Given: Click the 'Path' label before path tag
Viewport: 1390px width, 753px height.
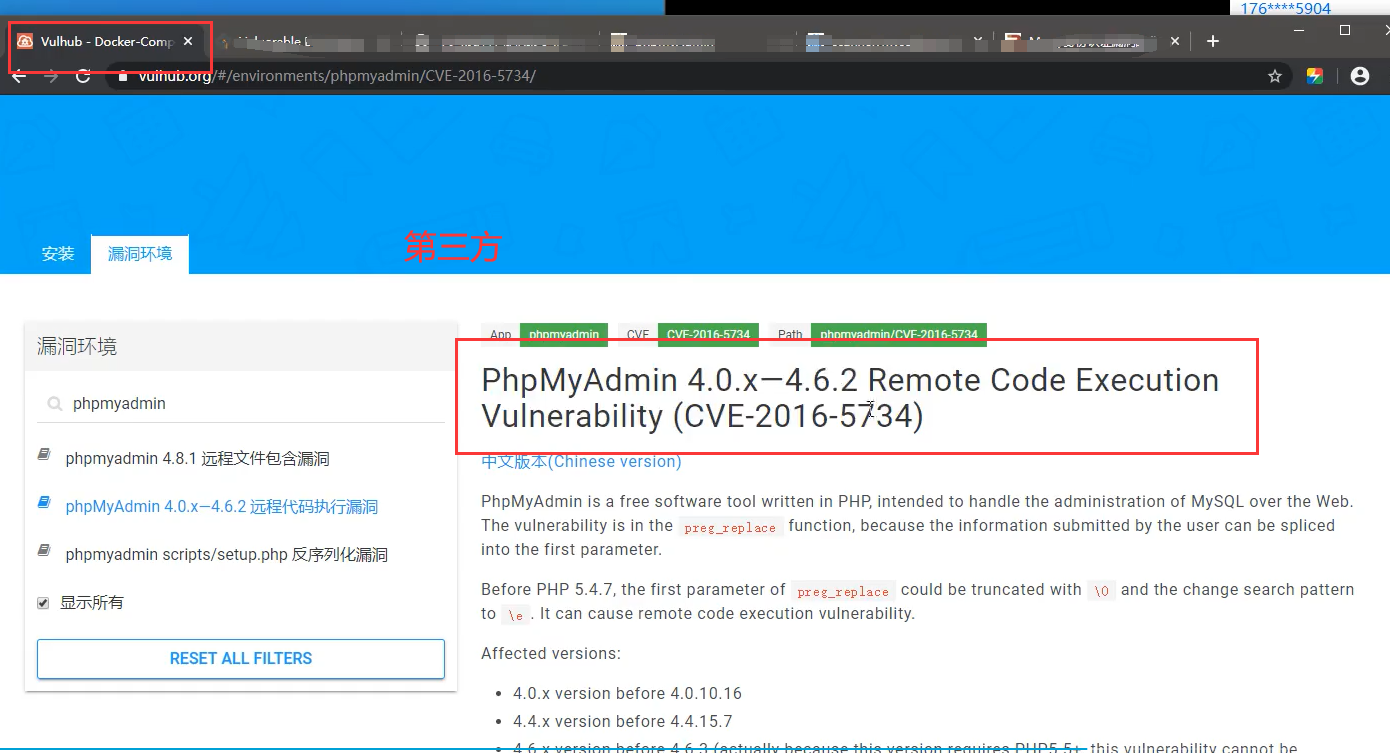Looking at the screenshot, I should 790,335.
